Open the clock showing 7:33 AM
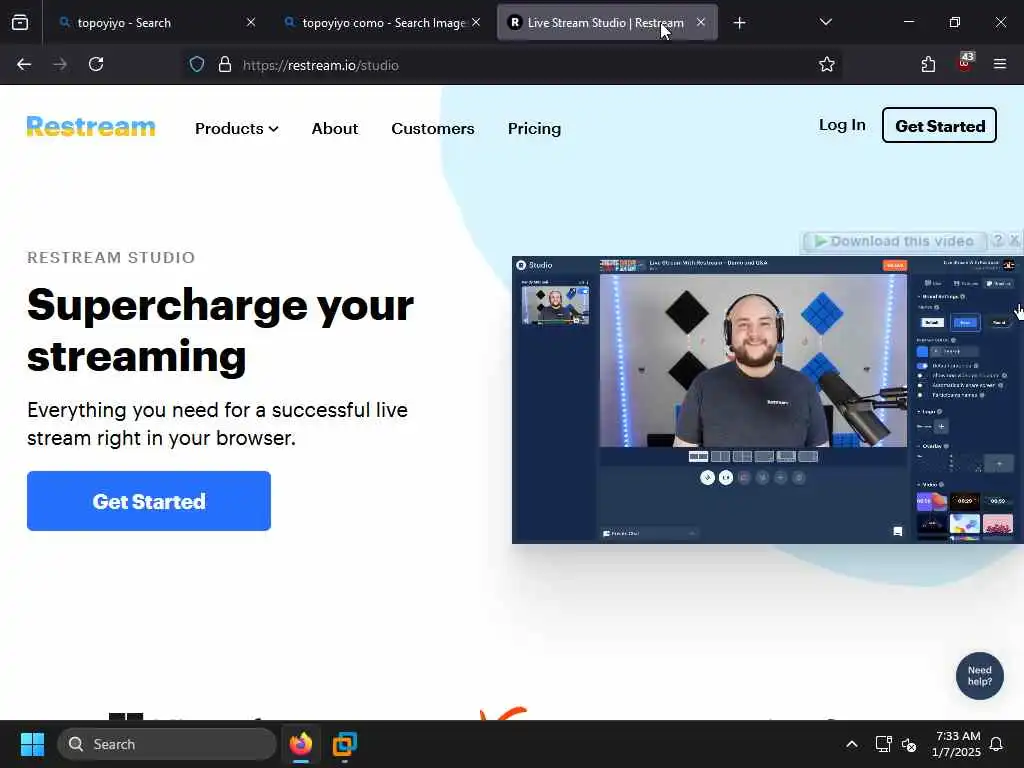Viewport: 1024px width, 768px height. click(x=957, y=744)
